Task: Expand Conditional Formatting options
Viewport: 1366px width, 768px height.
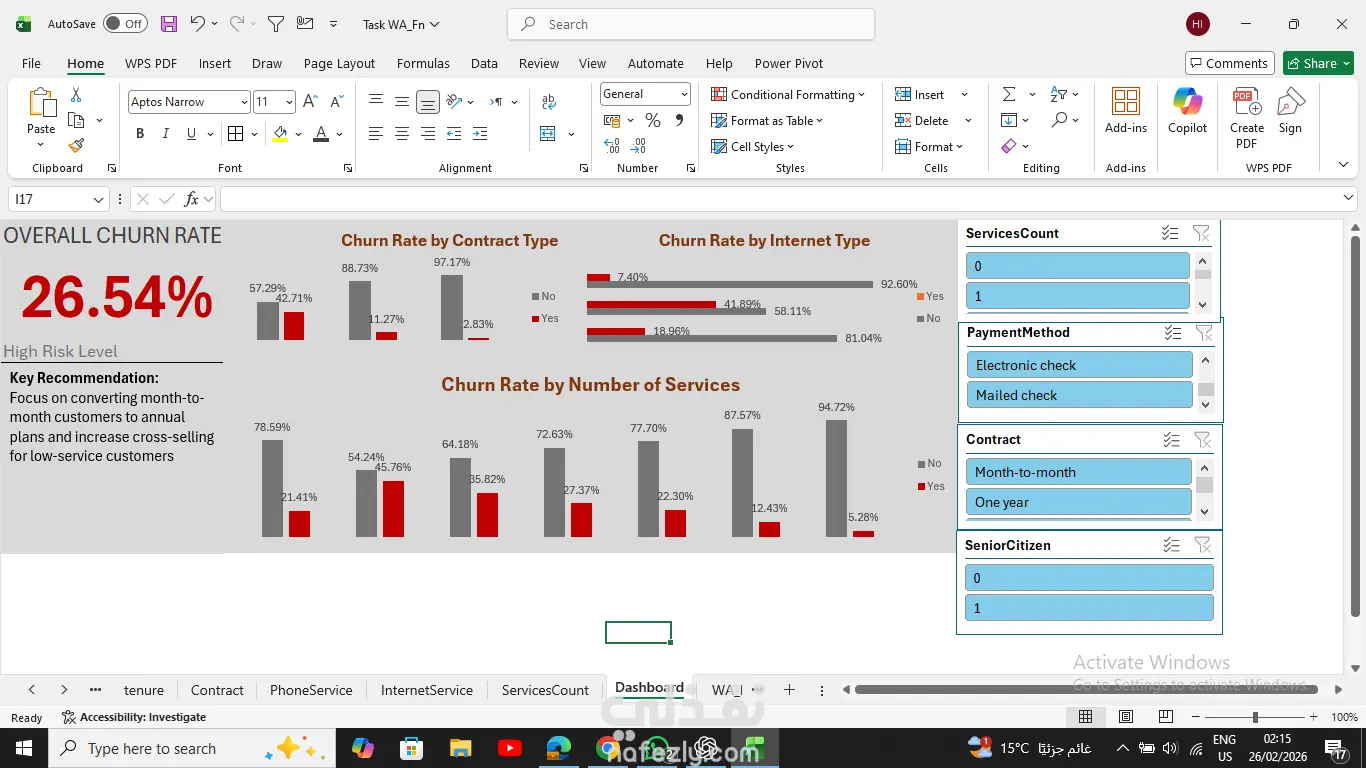Action: [x=788, y=94]
